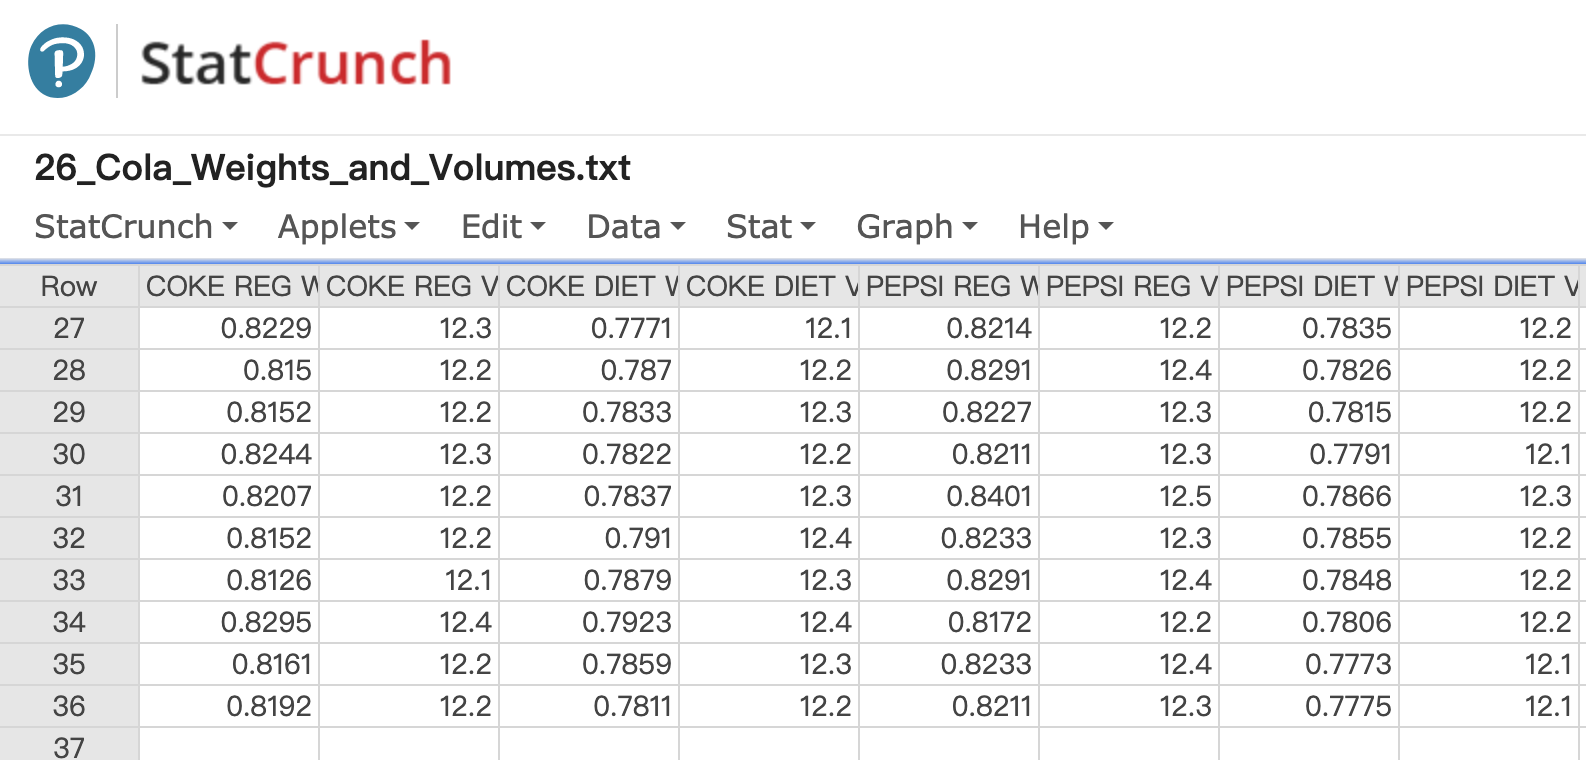Select row number 28
Viewport: 1586px width, 760px height.
pos(69,370)
